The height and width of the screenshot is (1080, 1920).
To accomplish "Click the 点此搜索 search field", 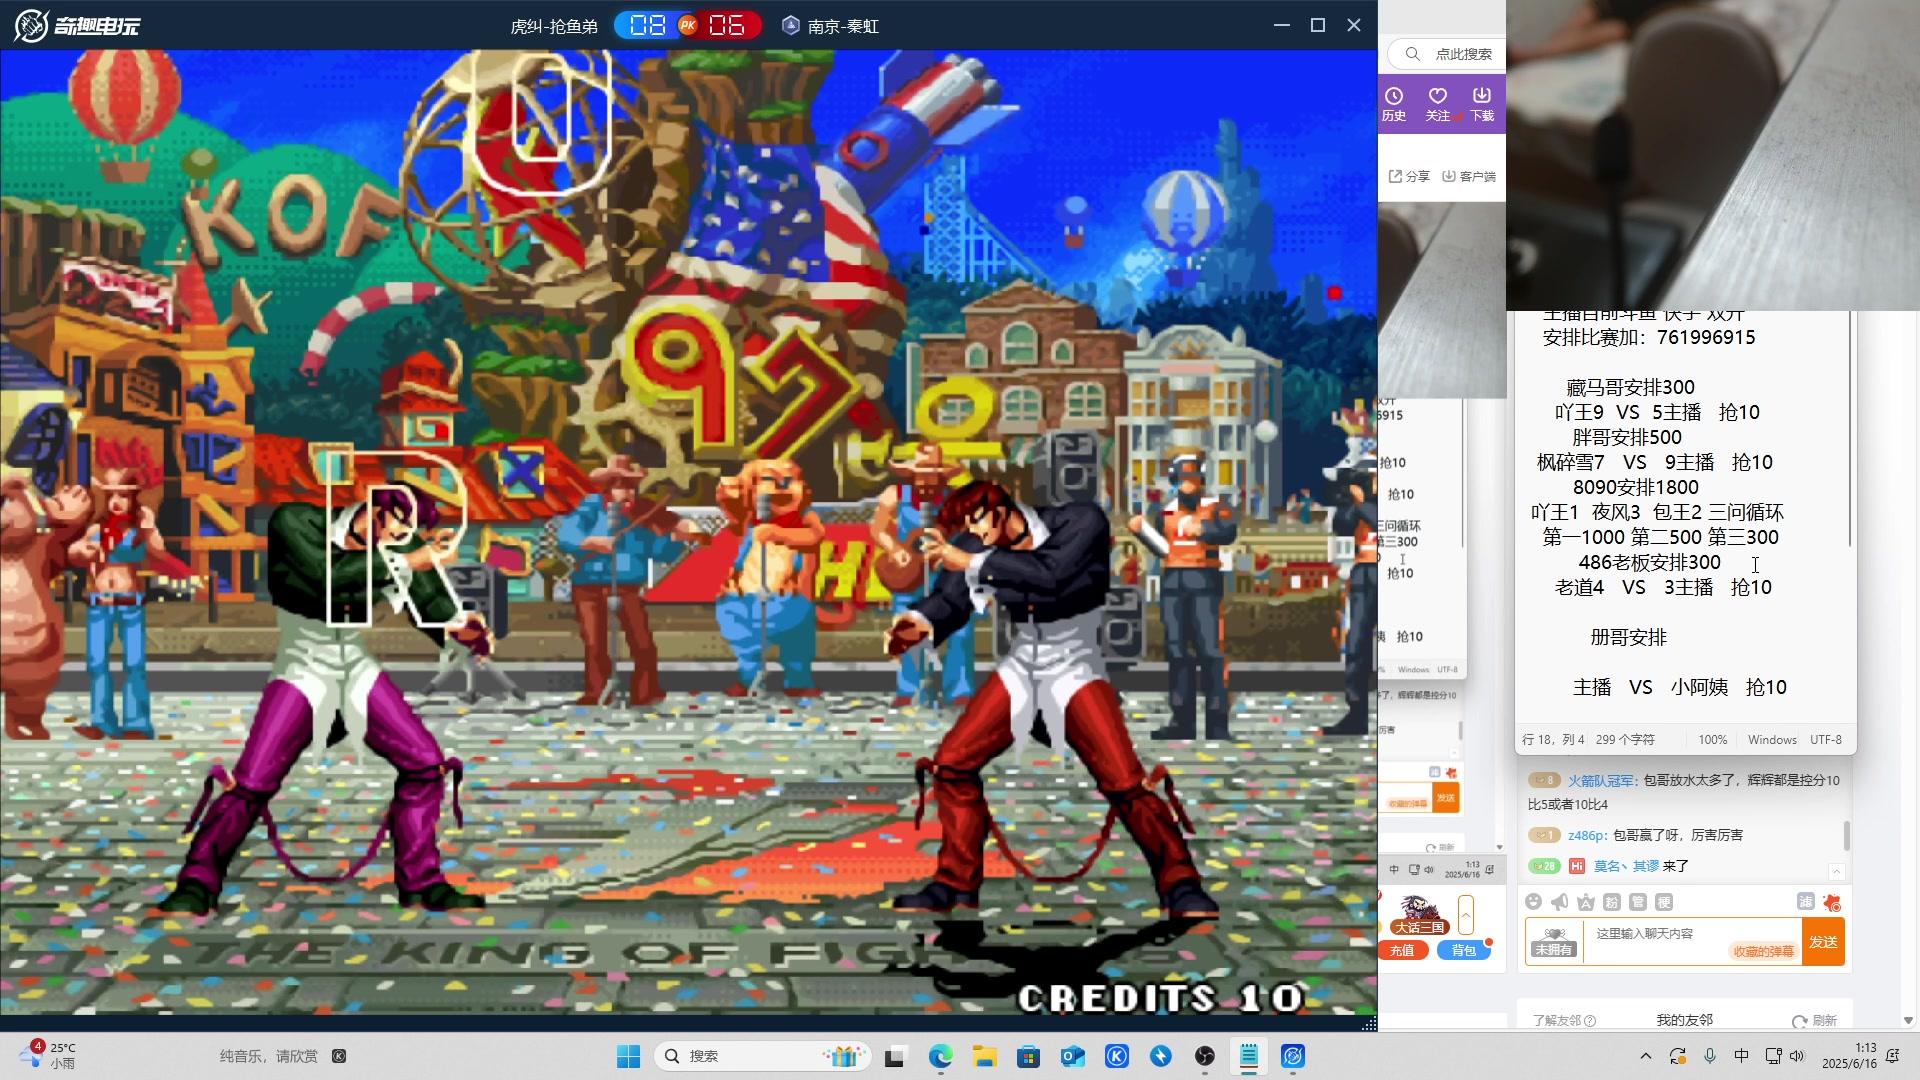I will coord(1447,54).
